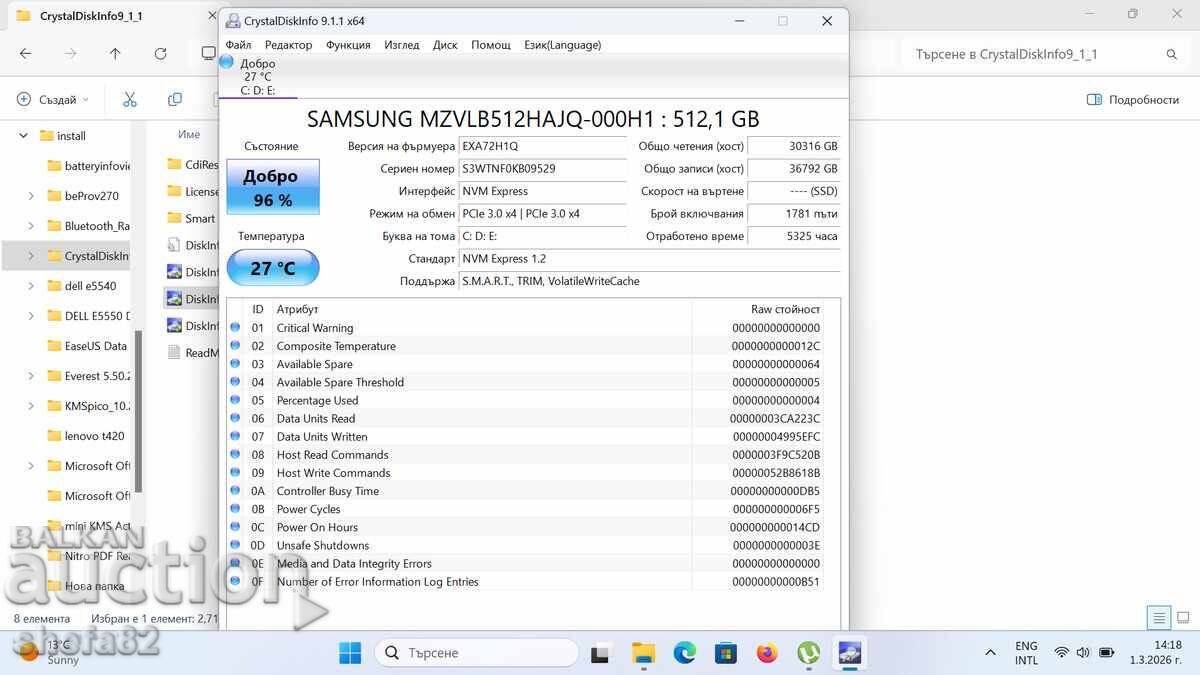Open WhatsApp from the taskbar
This screenshot has width=1200, height=675.
tap(807, 653)
